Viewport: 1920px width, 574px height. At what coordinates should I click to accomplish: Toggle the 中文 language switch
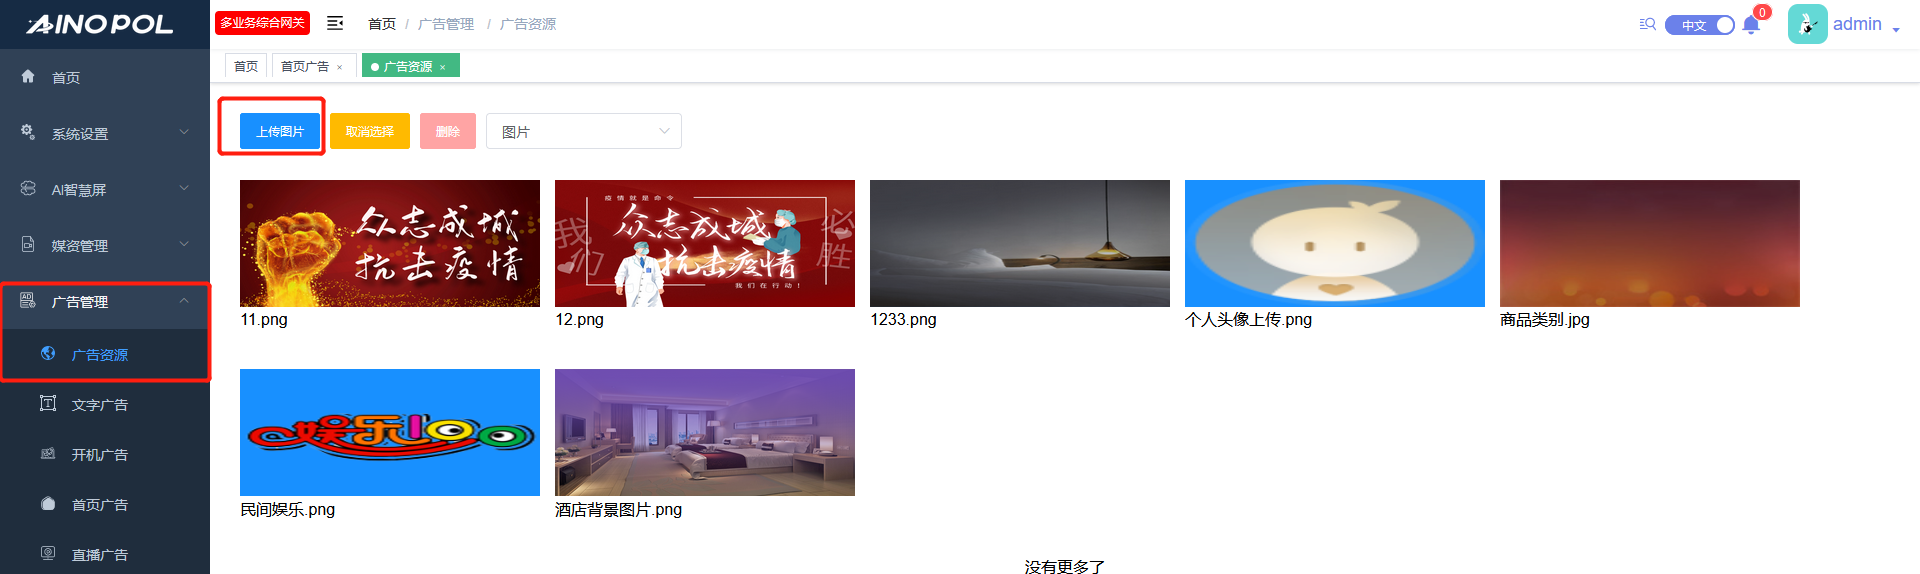tap(1699, 25)
